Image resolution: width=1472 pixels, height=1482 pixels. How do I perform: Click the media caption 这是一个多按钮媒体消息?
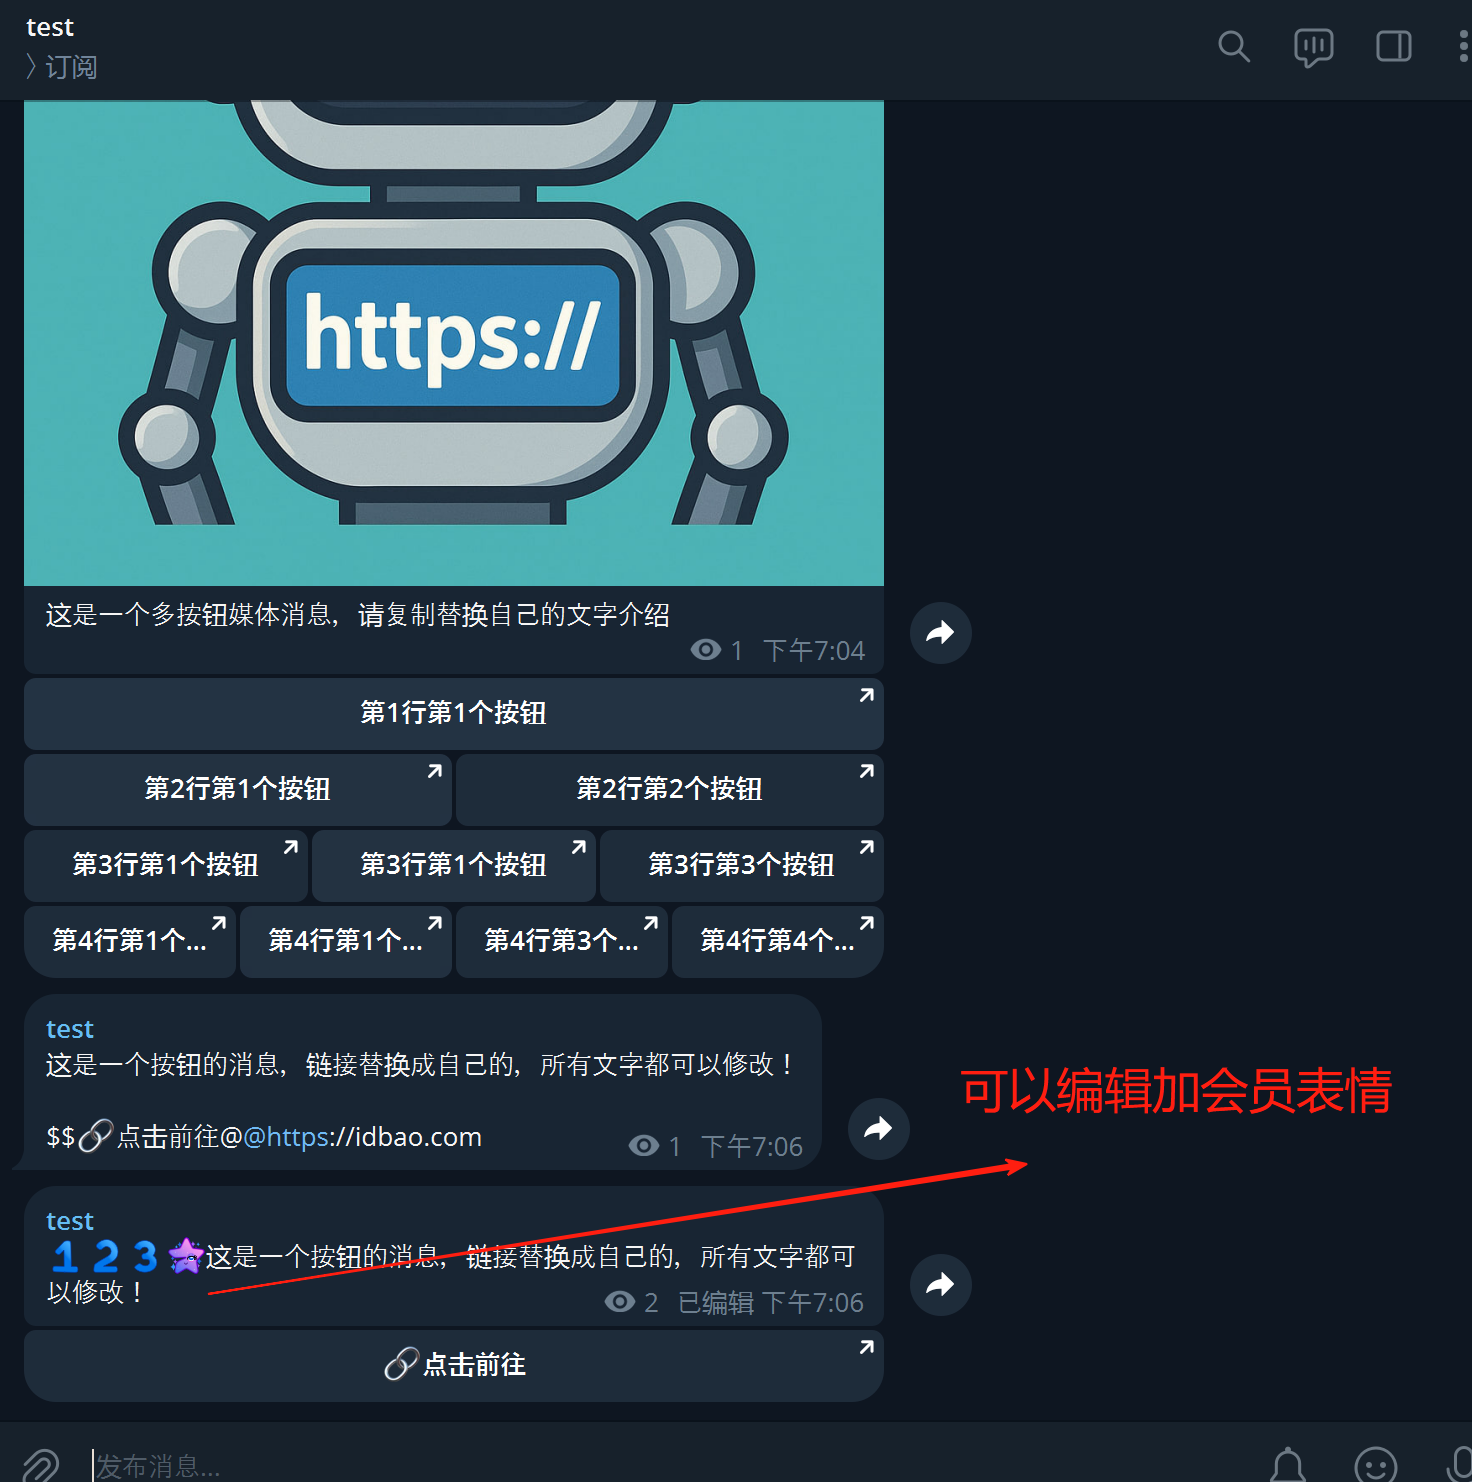point(358,615)
